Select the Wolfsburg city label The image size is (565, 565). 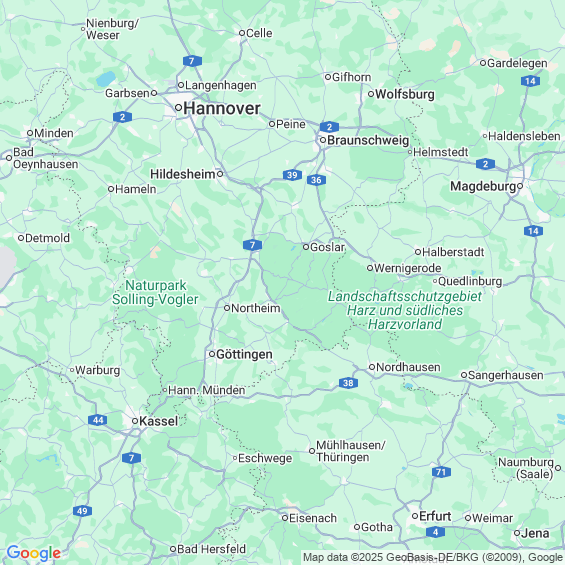[405, 94]
